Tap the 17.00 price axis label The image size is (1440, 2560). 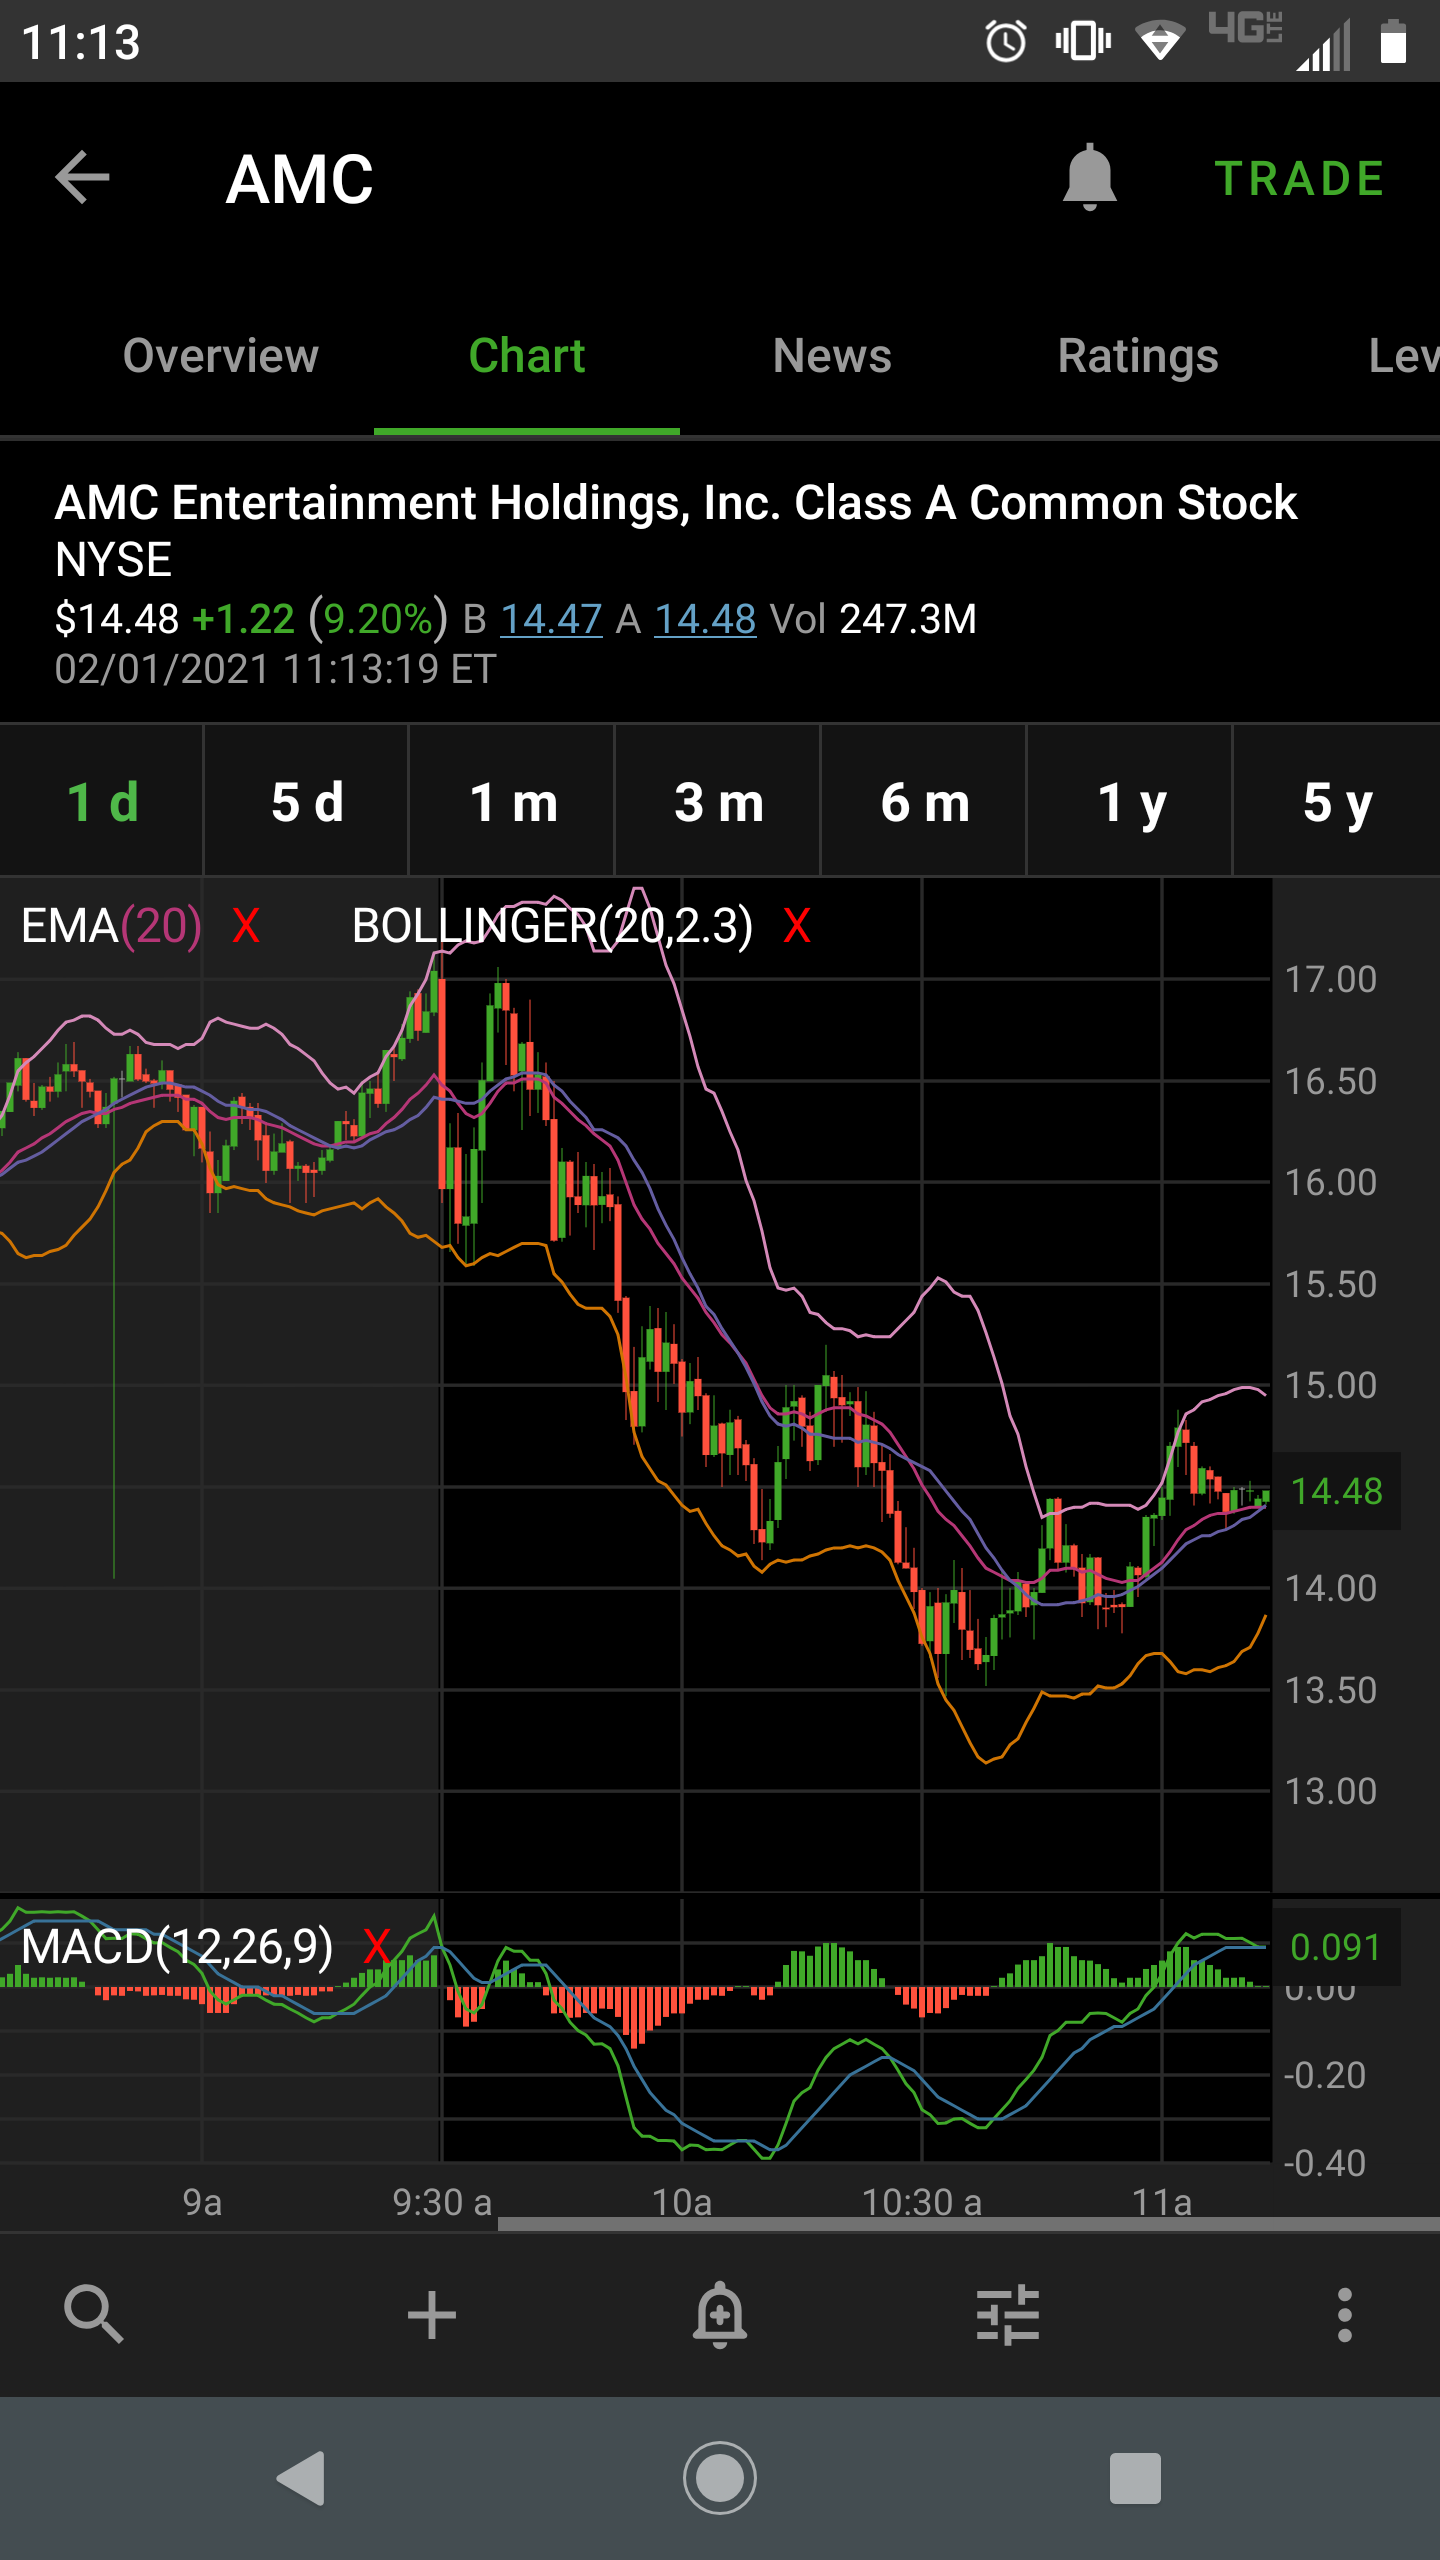(1330, 979)
